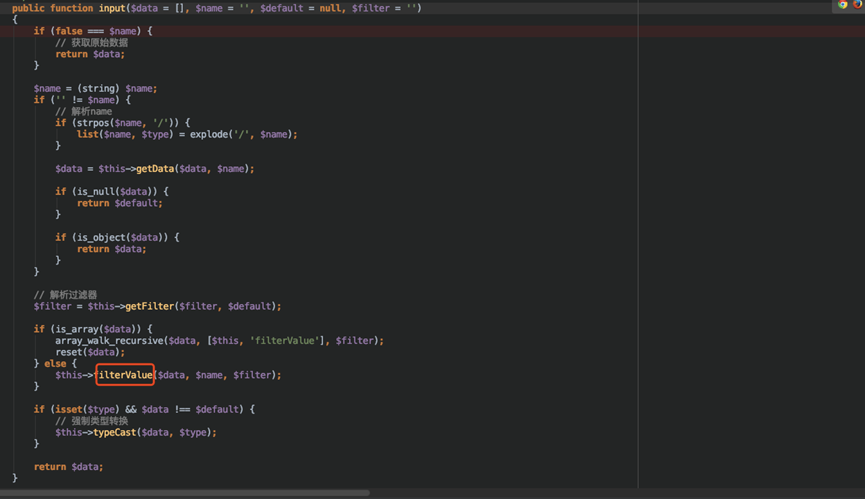
Task: Click the 'reset' function call
Action: [69, 352]
